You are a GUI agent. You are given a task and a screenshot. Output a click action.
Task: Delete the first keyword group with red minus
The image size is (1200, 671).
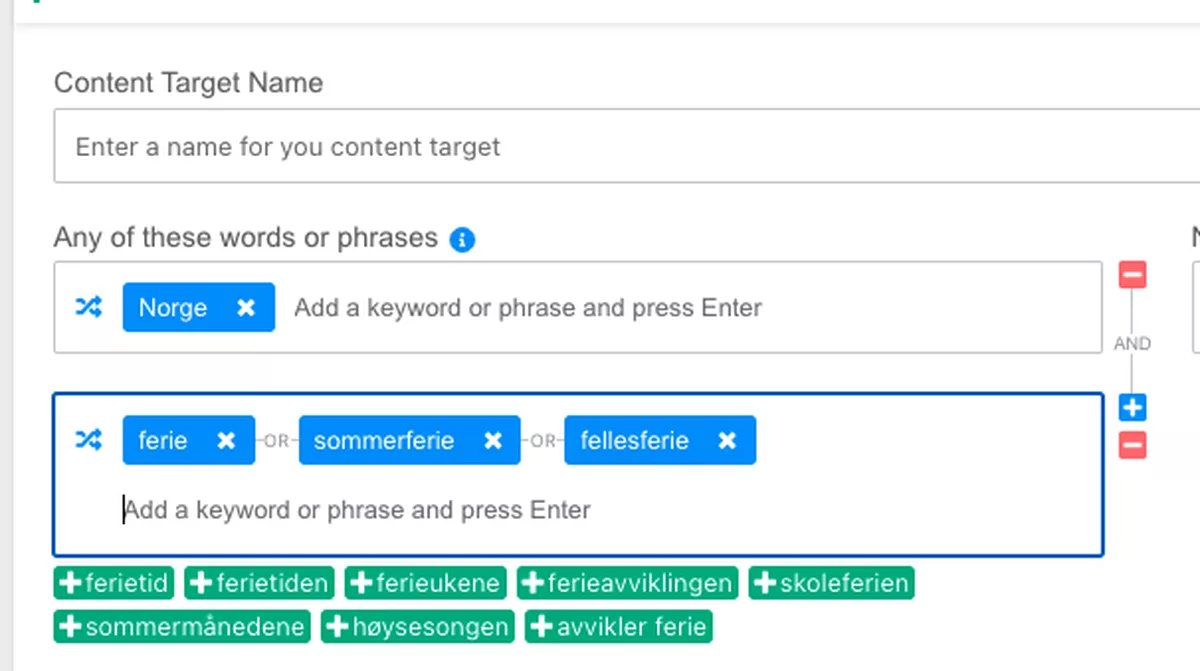(x=1132, y=275)
